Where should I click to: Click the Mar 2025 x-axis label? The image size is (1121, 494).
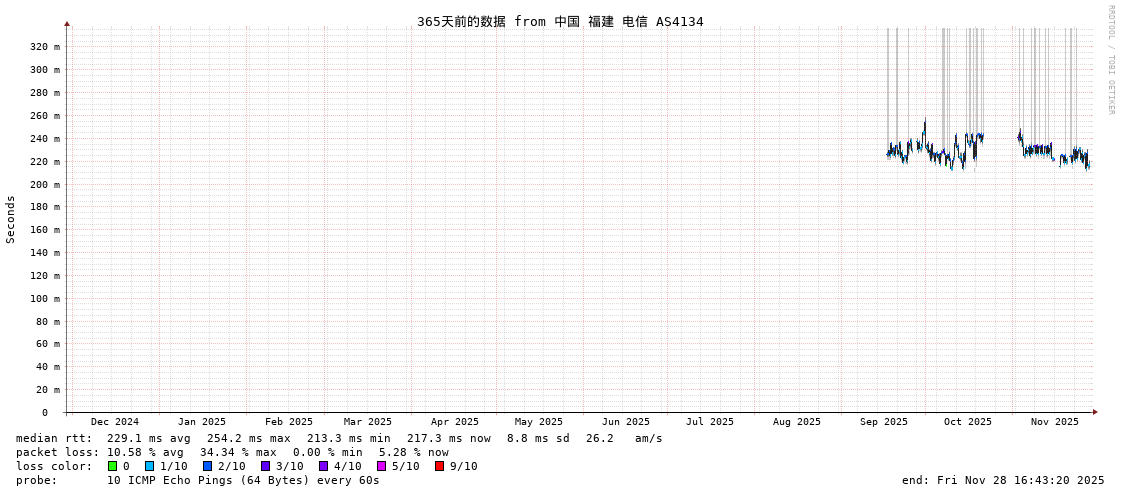pos(367,422)
